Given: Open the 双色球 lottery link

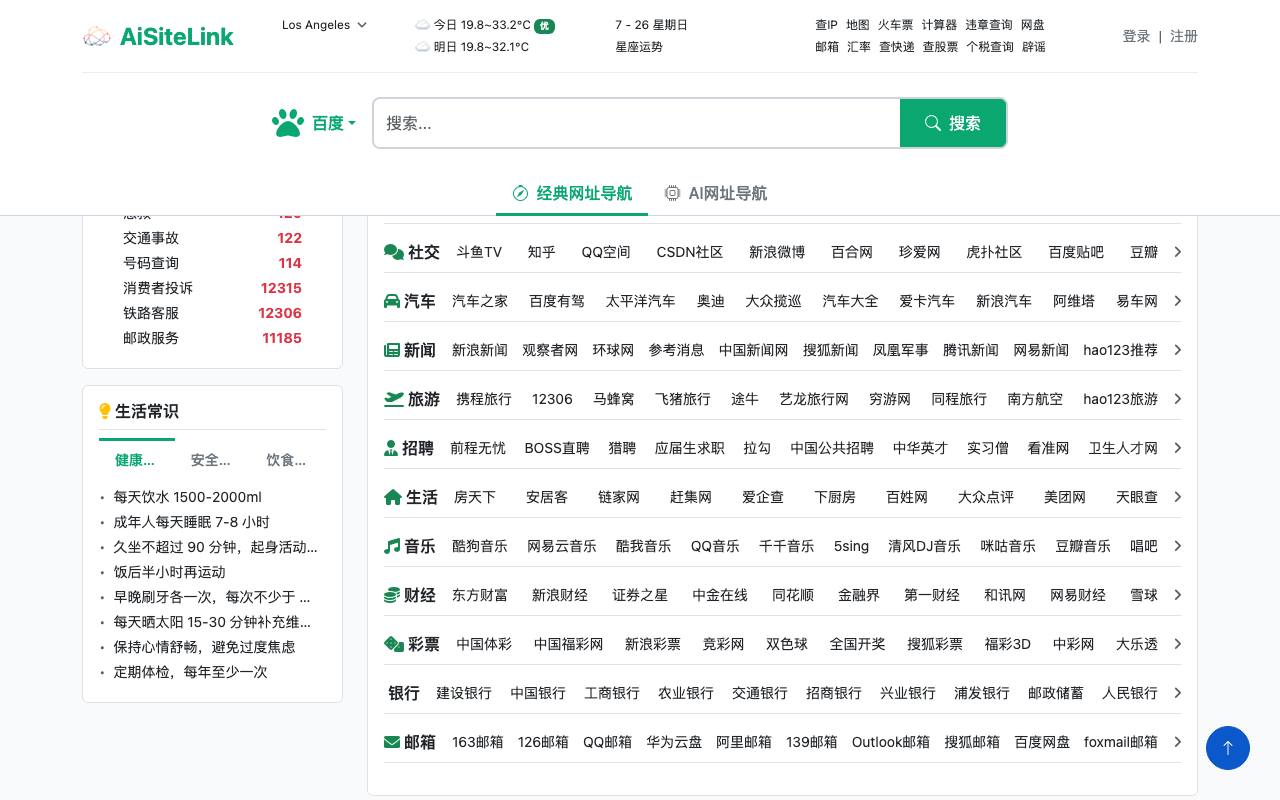Looking at the screenshot, I should coord(787,644).
